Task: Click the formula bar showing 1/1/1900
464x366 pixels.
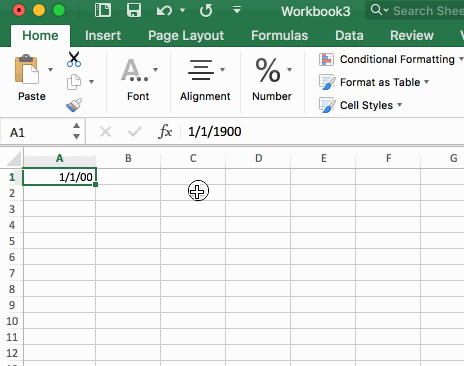Action: 322,132
